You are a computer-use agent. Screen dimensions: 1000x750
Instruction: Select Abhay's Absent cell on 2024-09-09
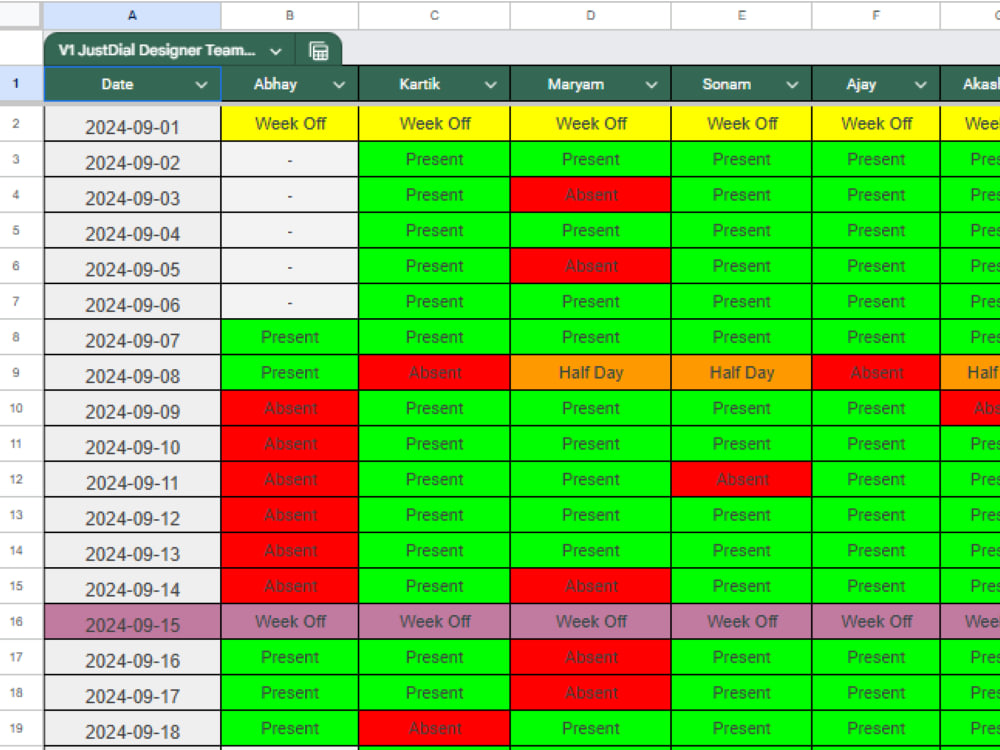pos(290,408)
